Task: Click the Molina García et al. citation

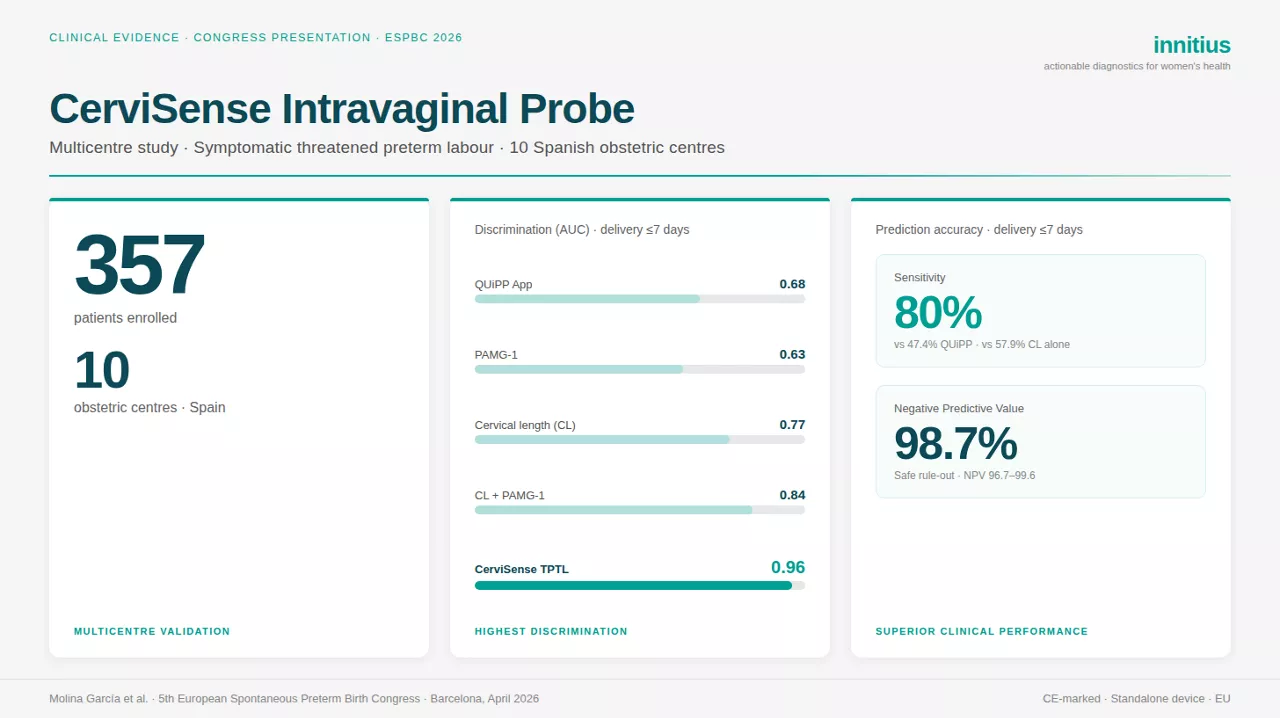Action: [x=294, y=699]
